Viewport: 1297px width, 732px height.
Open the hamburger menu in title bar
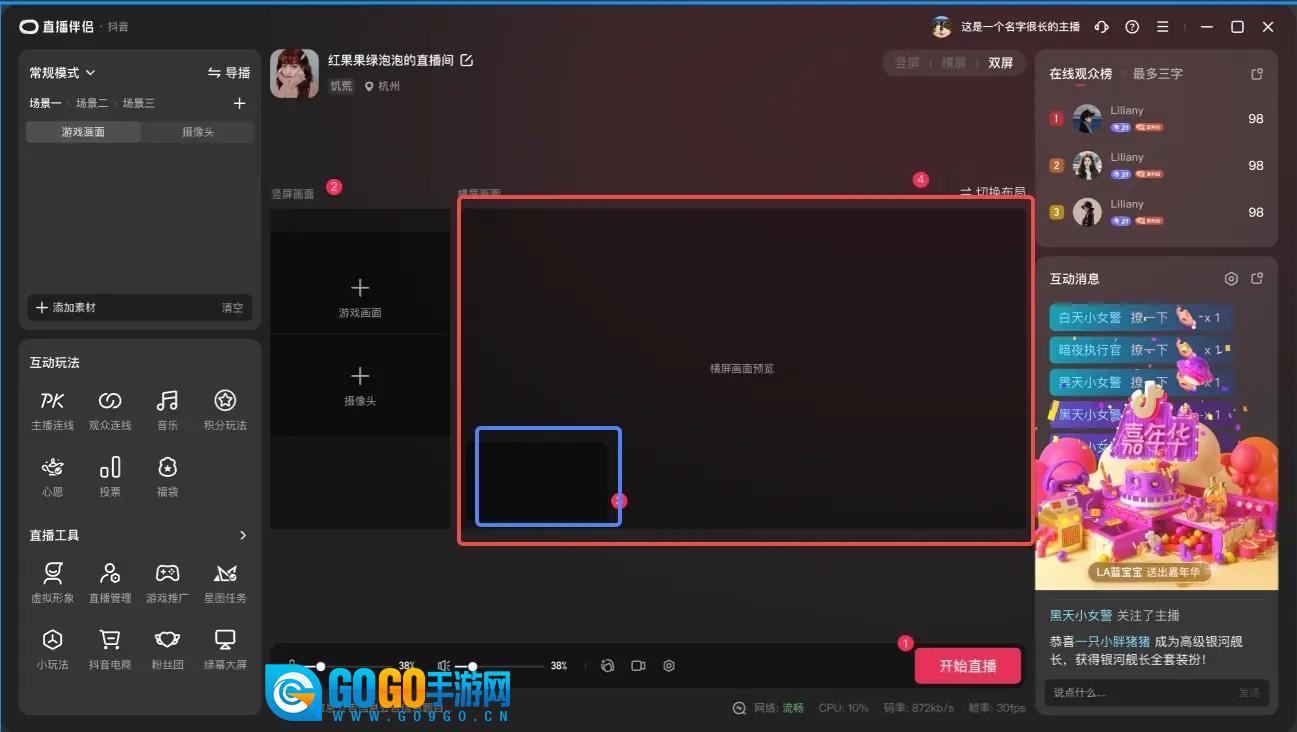(1161, 27)
